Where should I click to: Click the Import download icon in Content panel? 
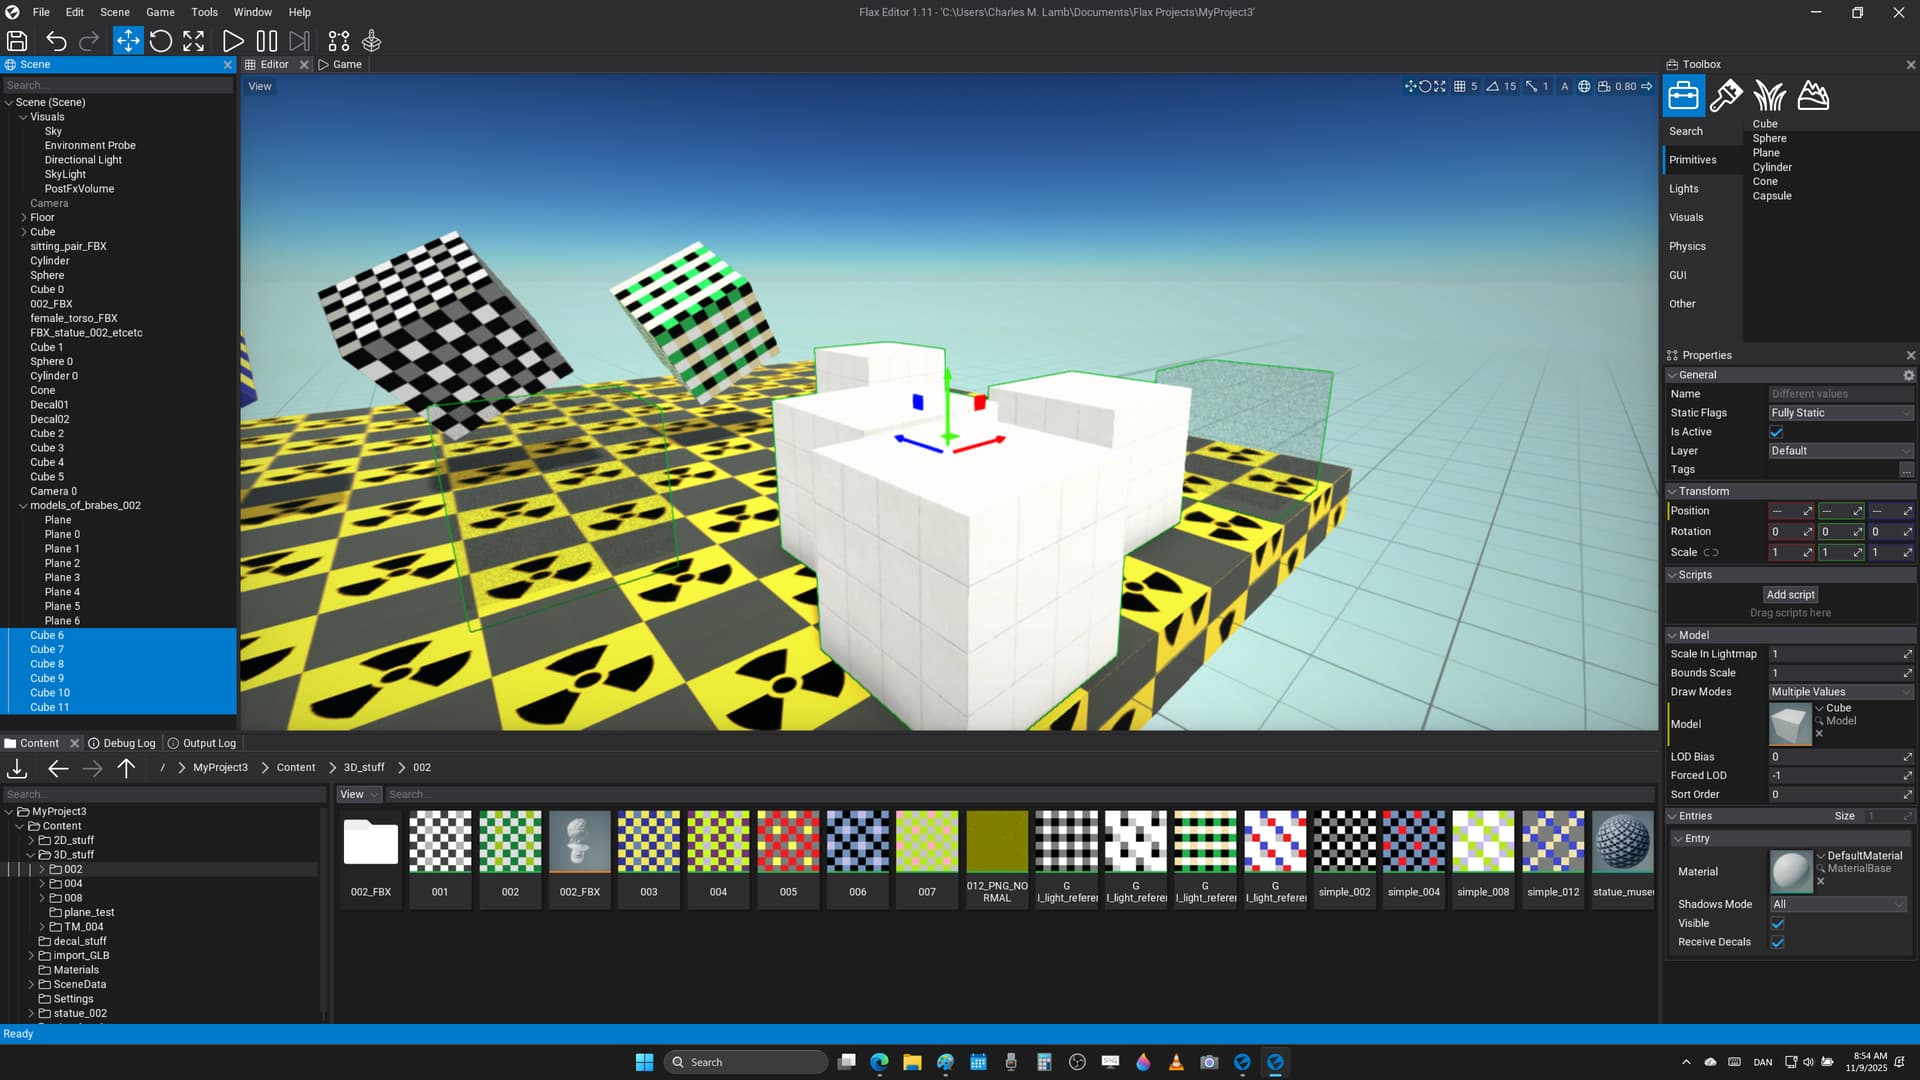point(17,768)
